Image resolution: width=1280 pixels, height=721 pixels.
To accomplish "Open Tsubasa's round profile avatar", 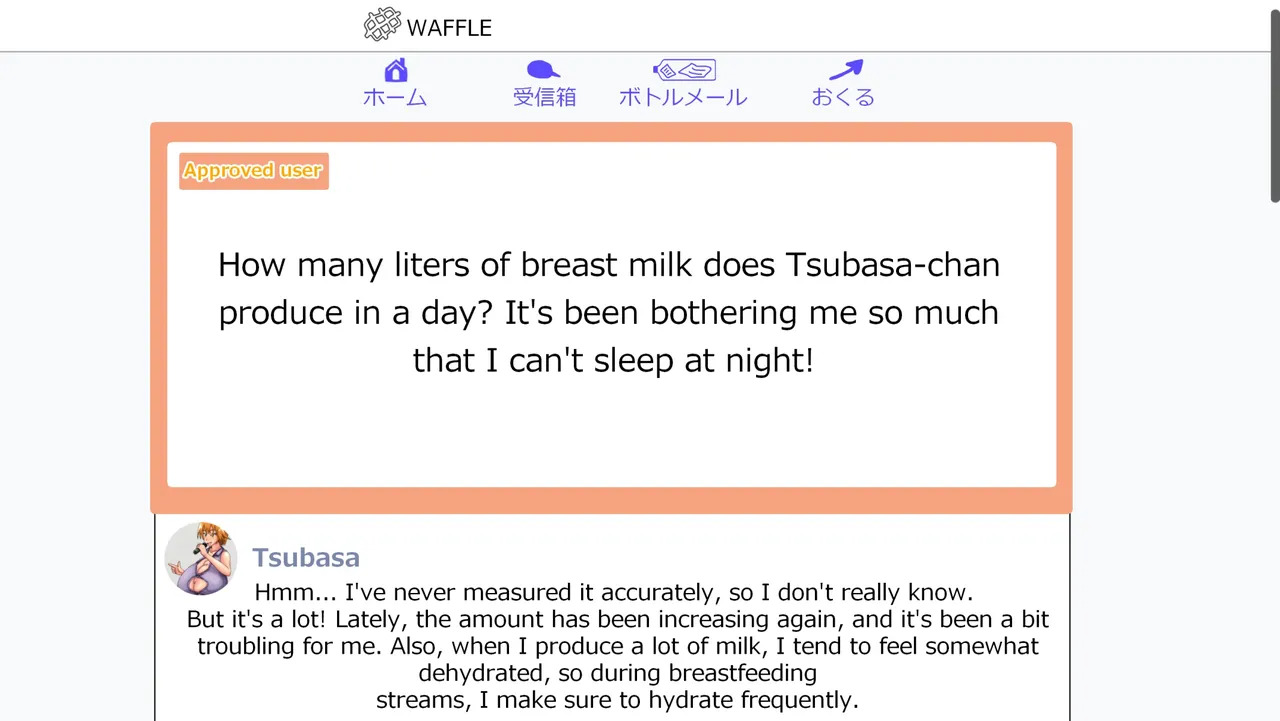I will 201,558.
